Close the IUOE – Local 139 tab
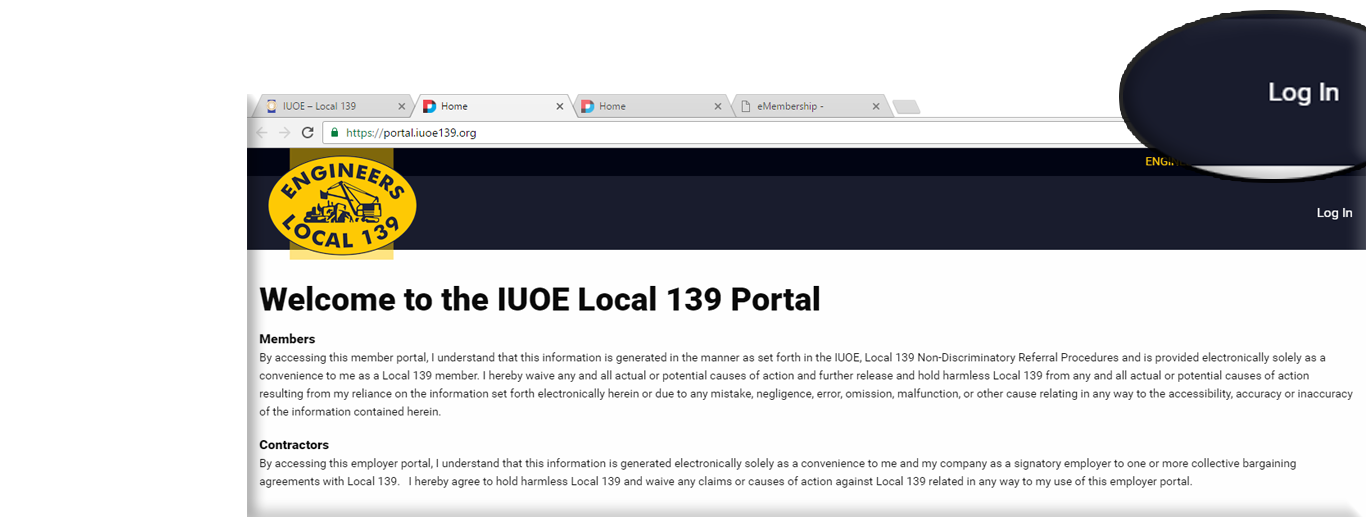The image size is (1366, 517). click(402, 106)
